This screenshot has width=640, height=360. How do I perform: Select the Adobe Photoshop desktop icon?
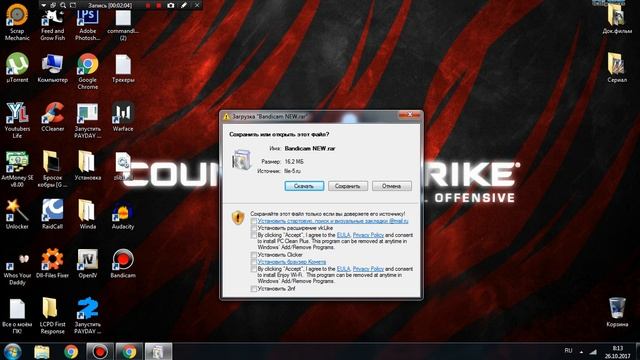pos(87,24)
